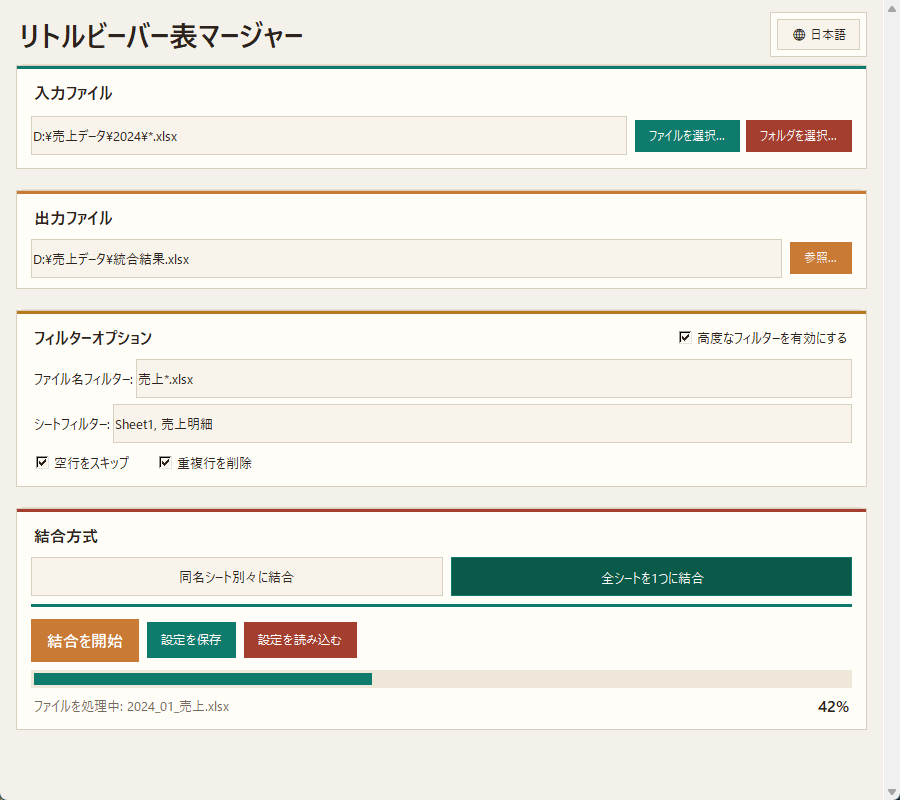Click the シートフィルター input field

482,424
